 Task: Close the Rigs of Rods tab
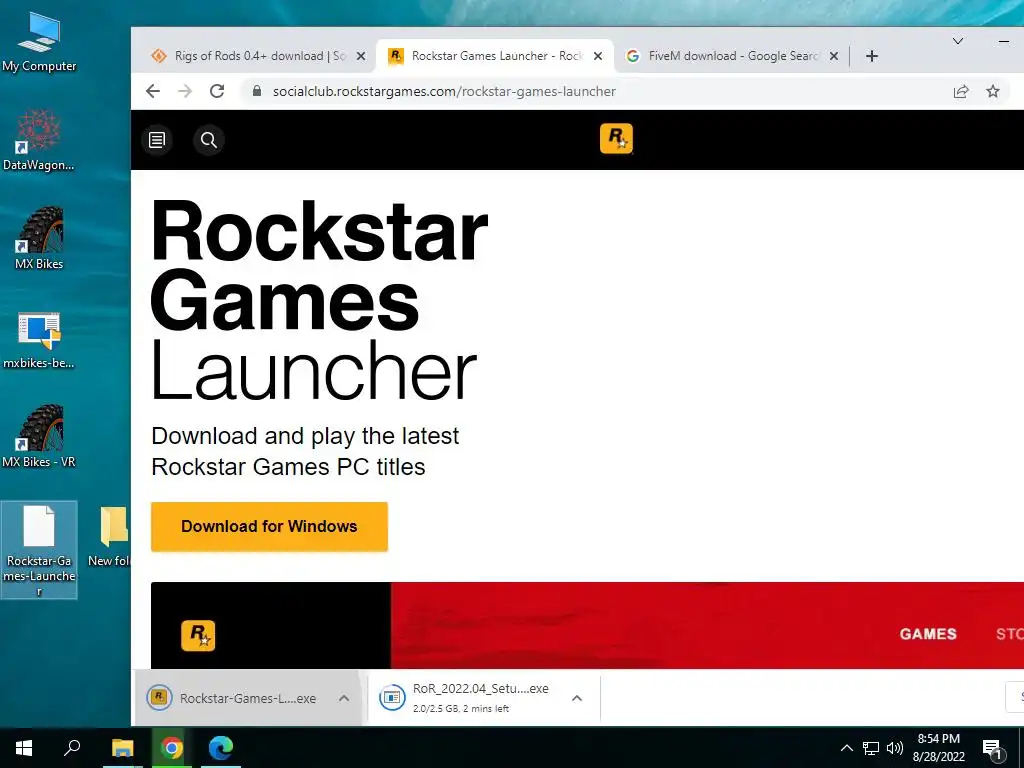(360, 56)
